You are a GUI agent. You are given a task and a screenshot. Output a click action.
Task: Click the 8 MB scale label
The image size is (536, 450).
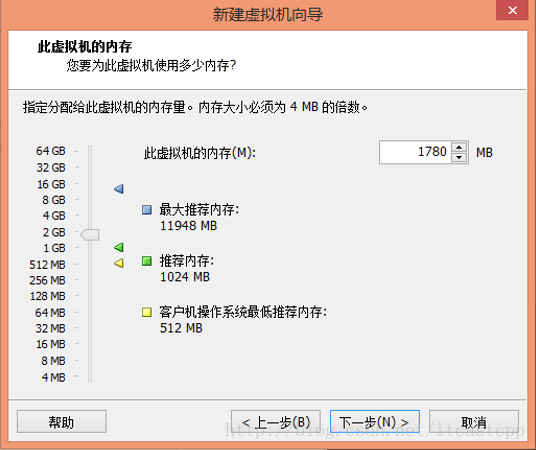click(x=53, y=361)
